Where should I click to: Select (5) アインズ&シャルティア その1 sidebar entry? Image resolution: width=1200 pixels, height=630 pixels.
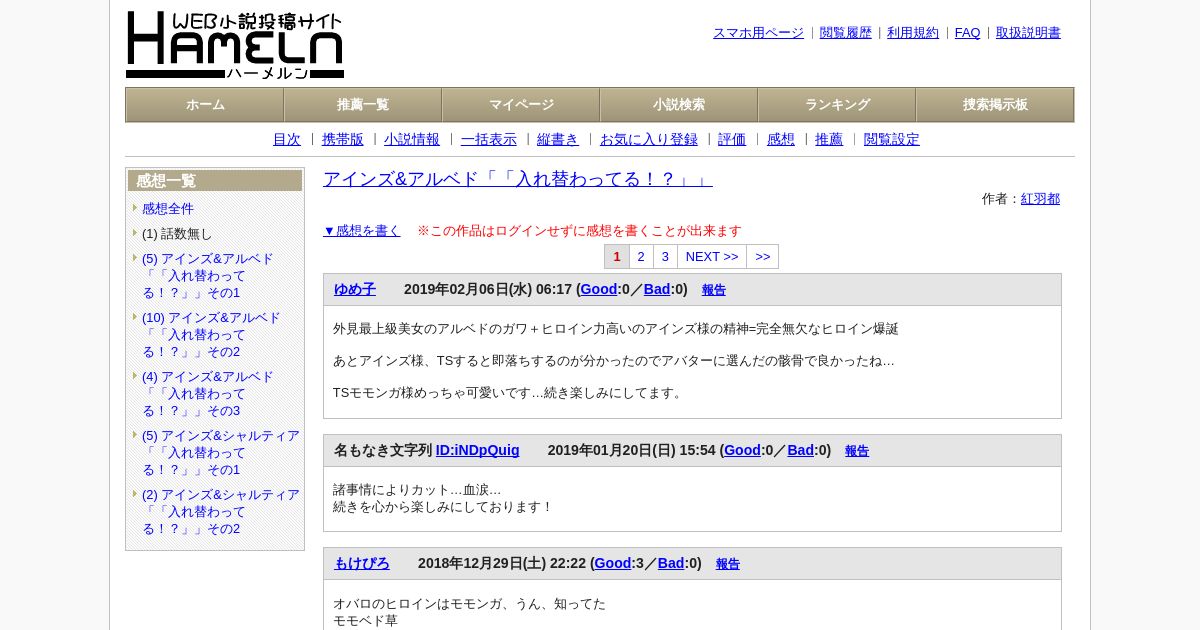(x=221, y=453)
